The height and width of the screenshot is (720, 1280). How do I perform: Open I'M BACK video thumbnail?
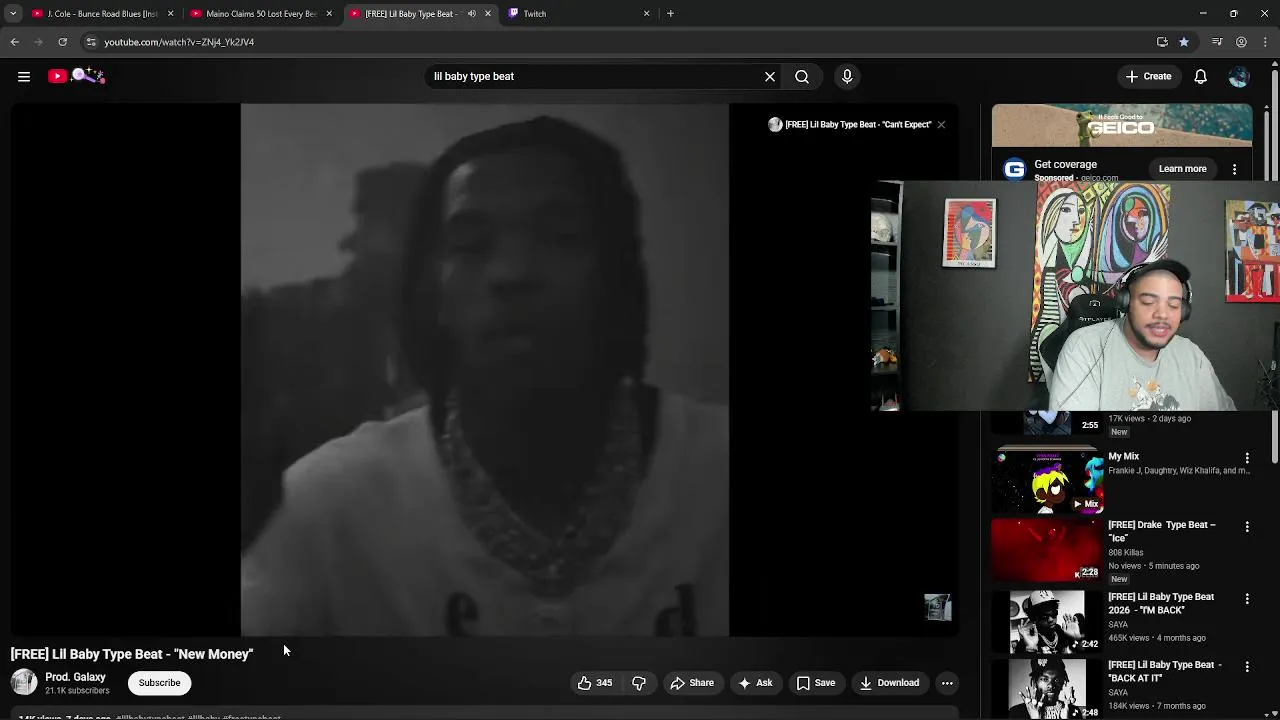pos(1047,621)
